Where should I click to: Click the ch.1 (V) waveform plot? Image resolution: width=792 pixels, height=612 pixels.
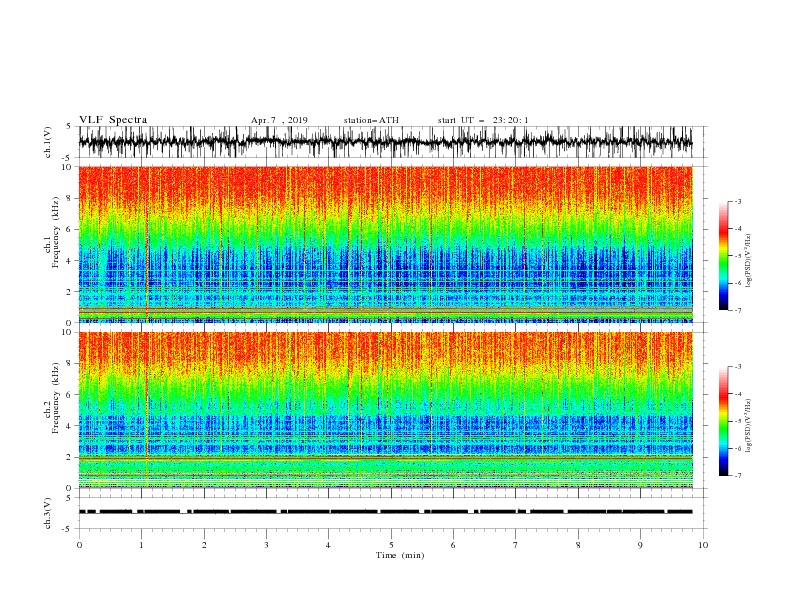385,142
